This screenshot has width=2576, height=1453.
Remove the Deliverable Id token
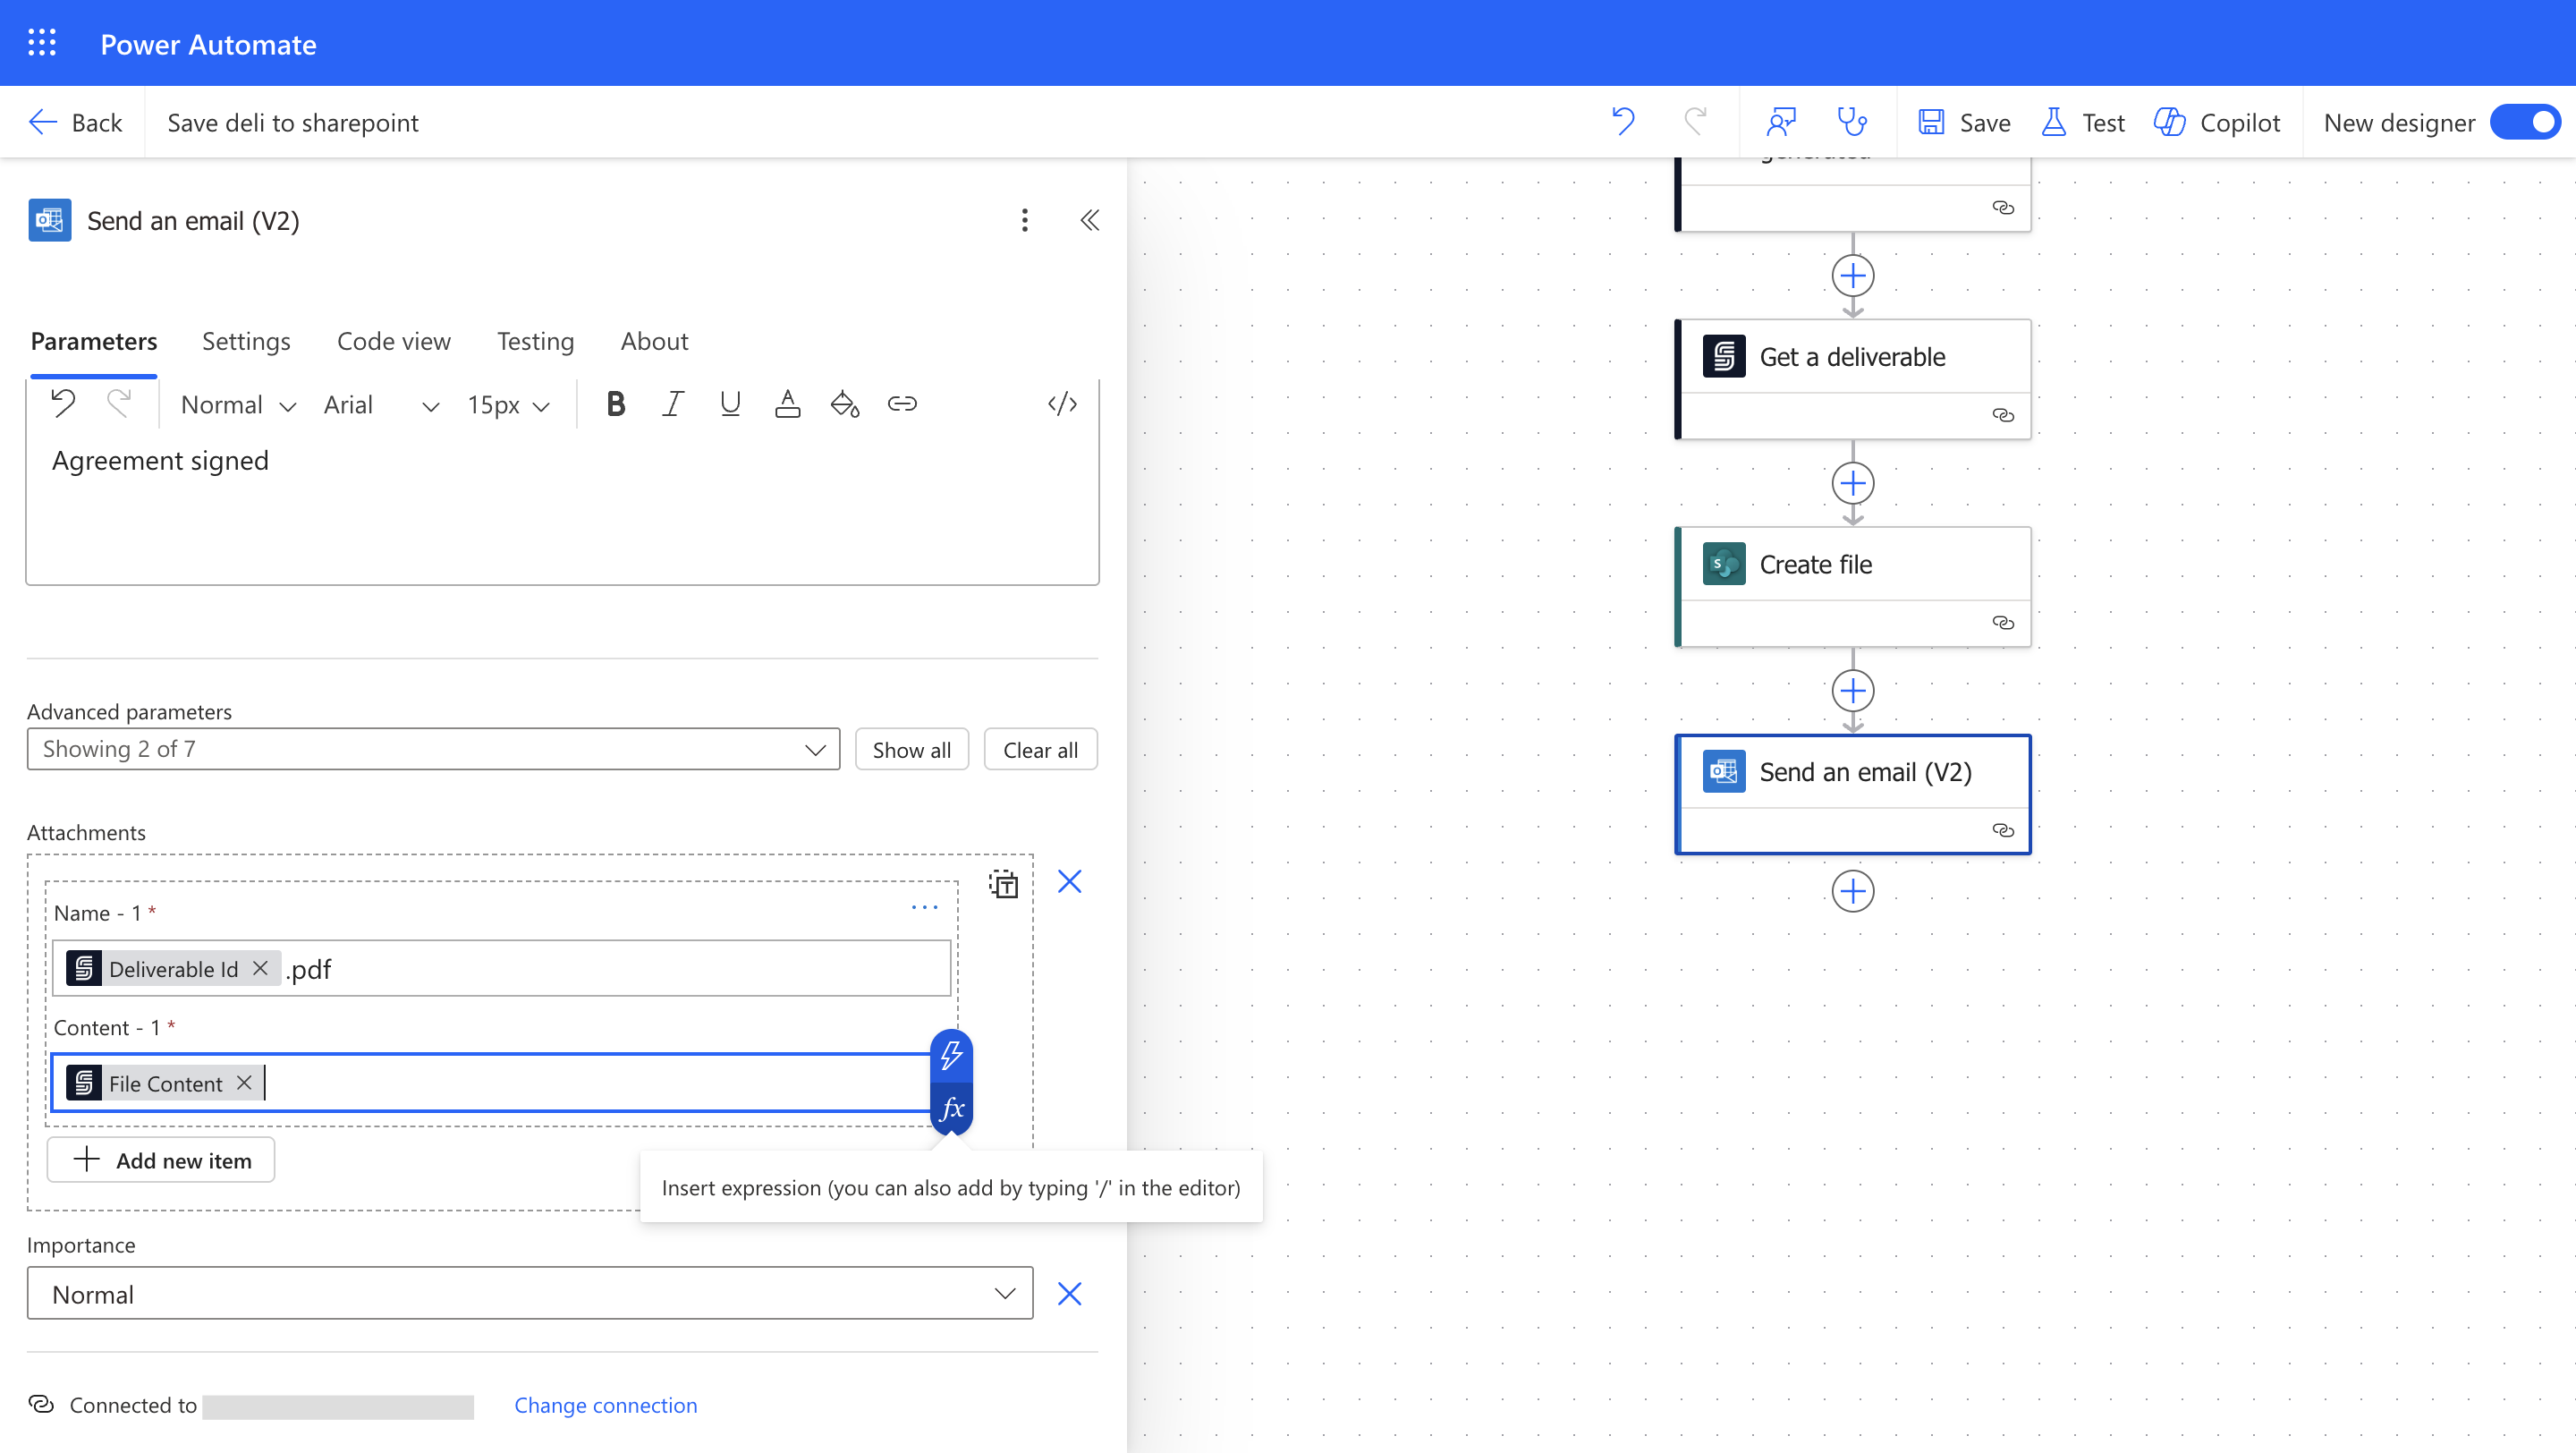click(x=260, y=968)
